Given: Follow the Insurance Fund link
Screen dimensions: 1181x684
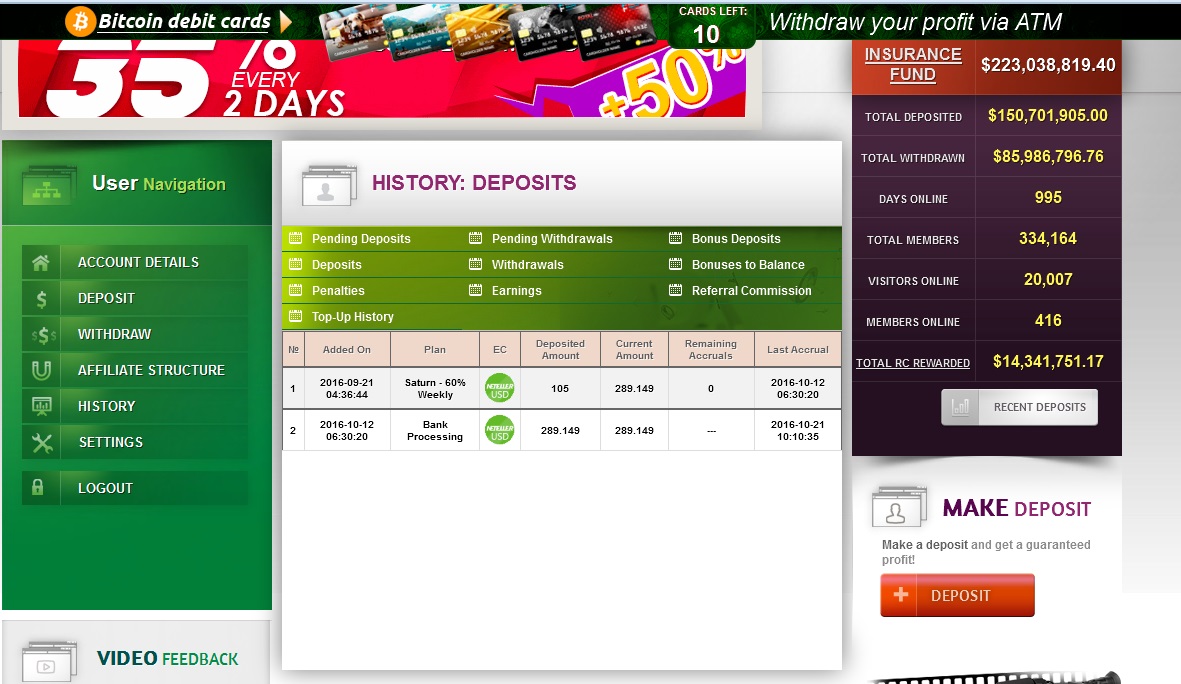Looking at the screenshot, I should pos(913,65).
